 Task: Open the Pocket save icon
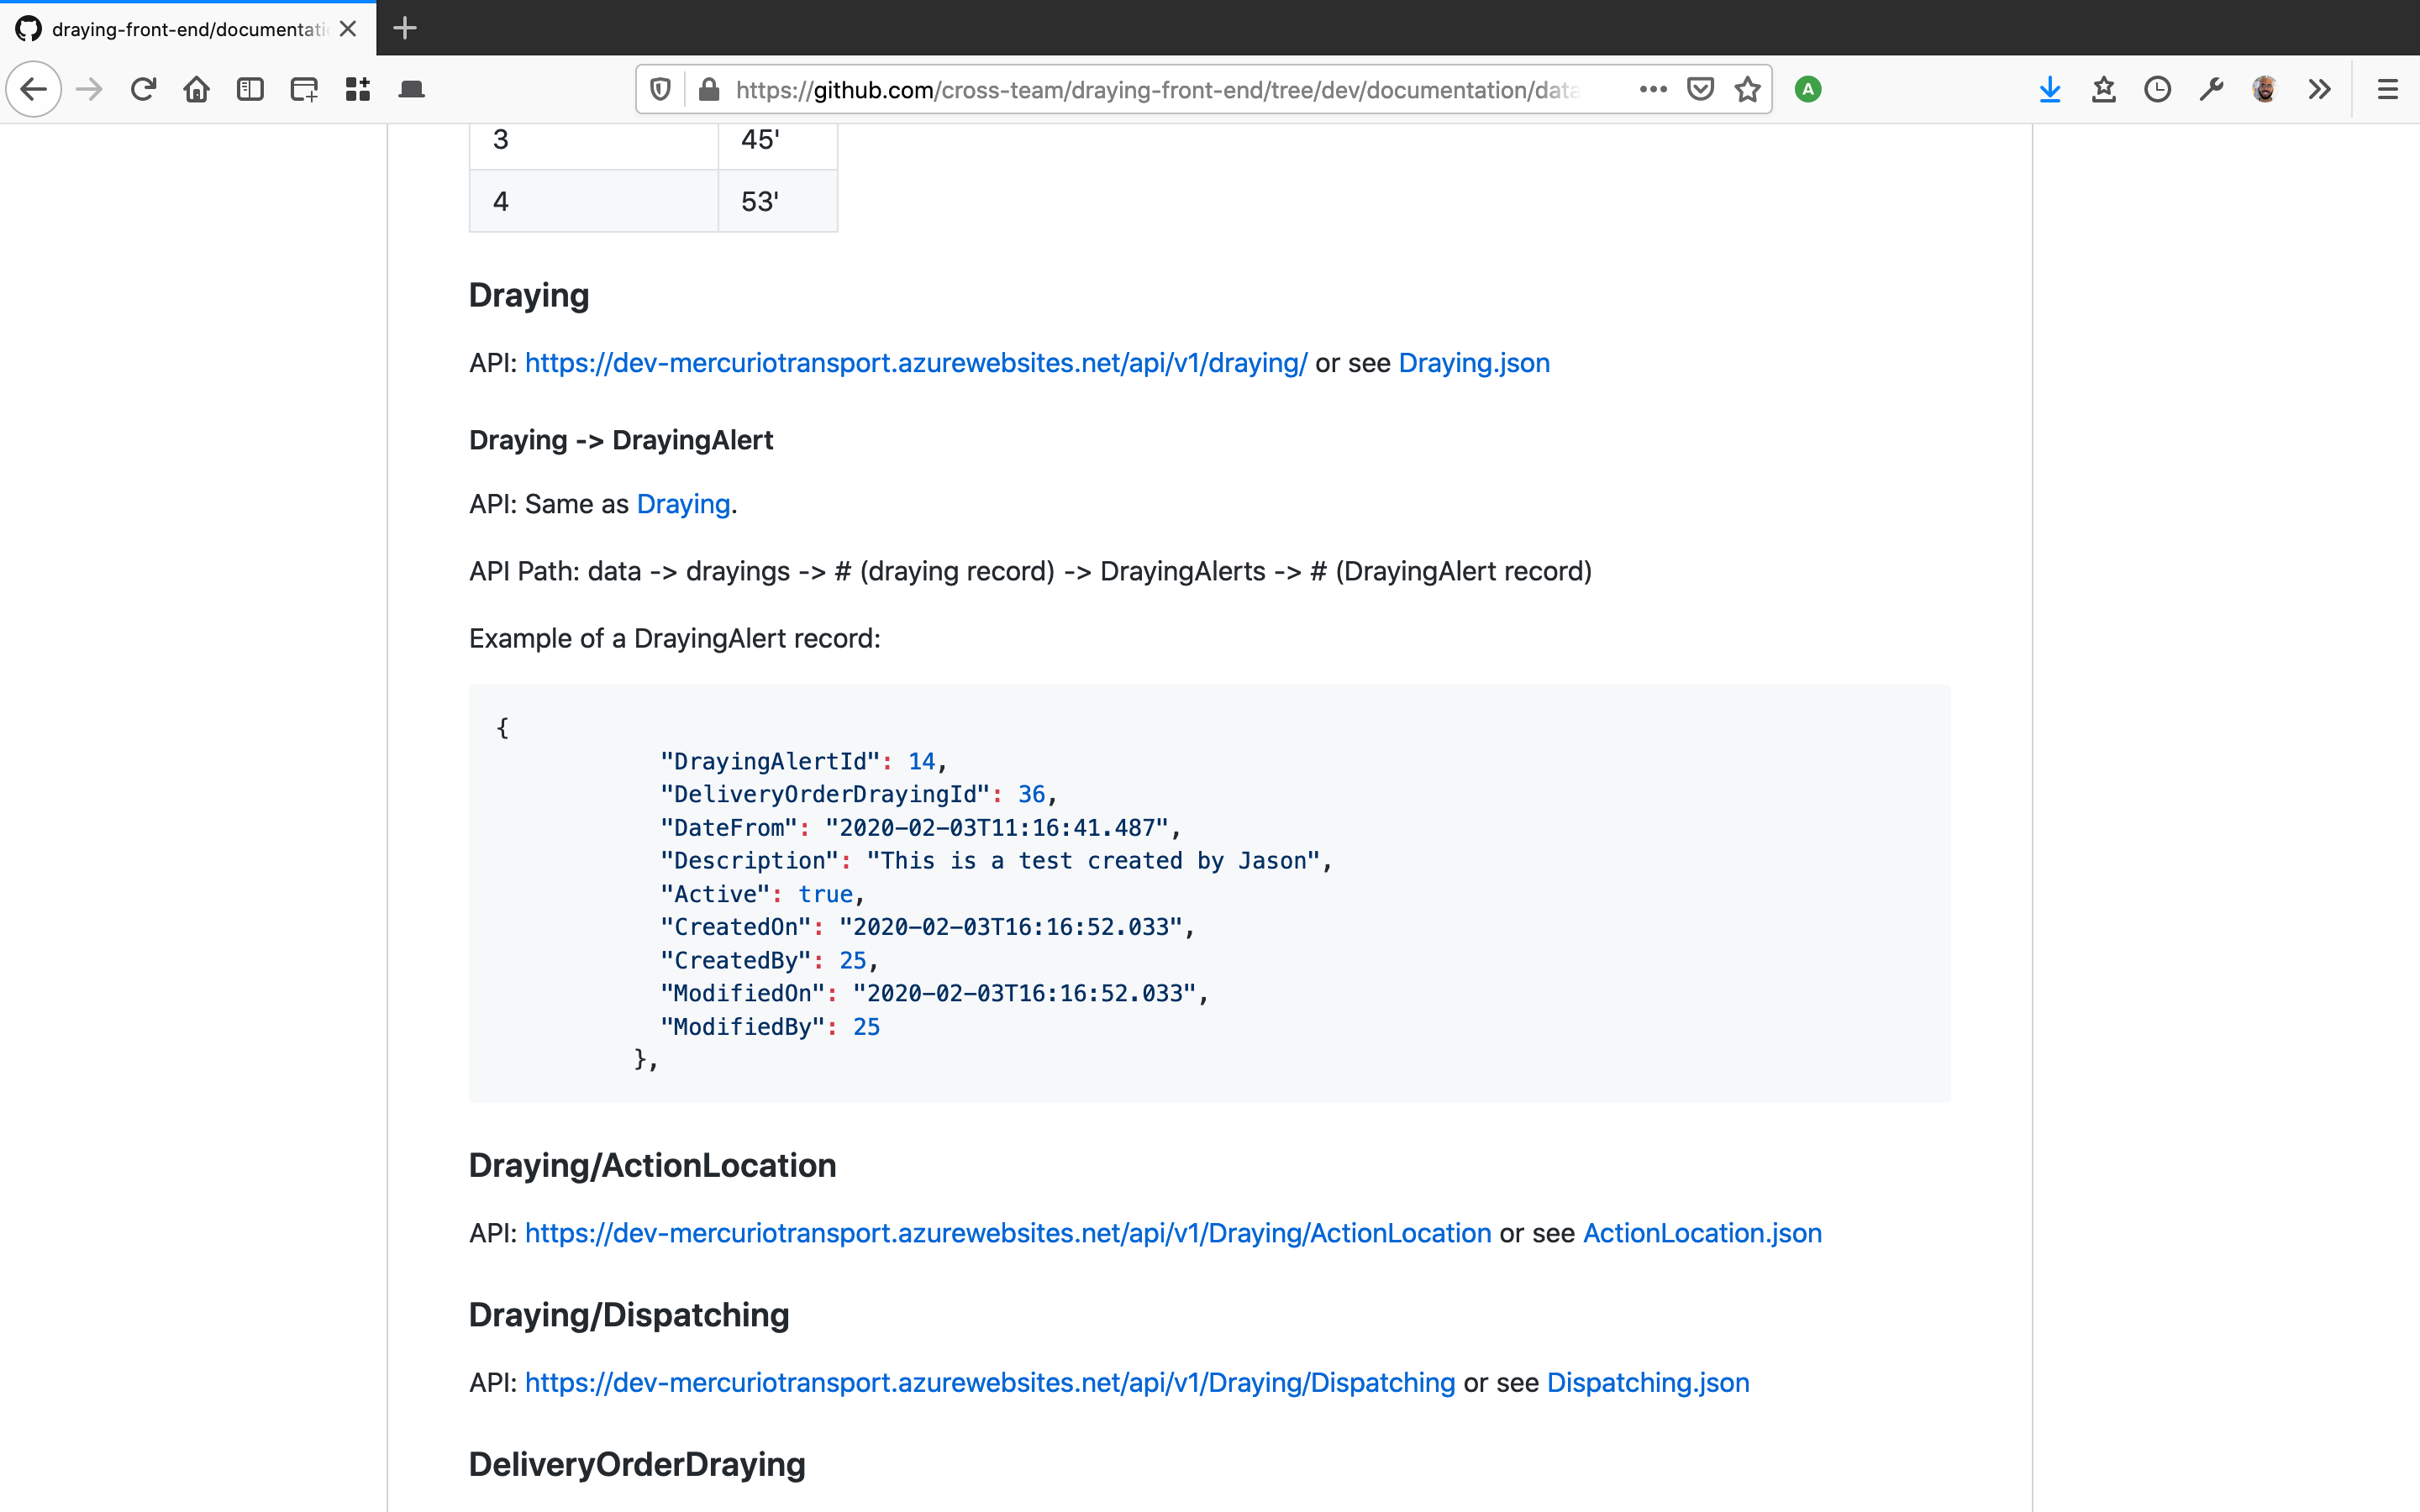click(1700, 90)
